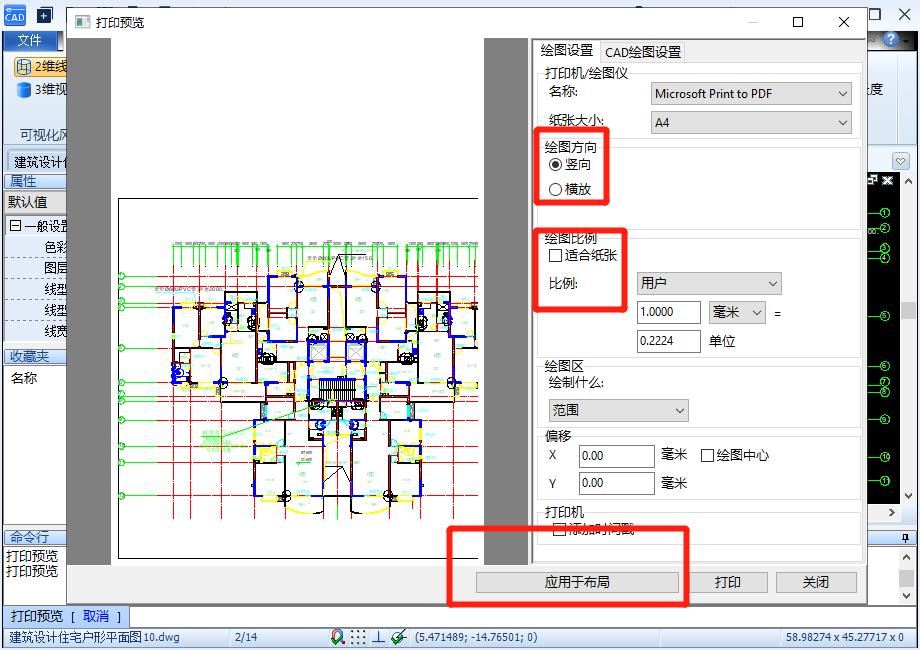Viewport: 920px width, 650px height.
Task: Select the 竖向 portrait orientation radio button
Action: pos(555,164)
